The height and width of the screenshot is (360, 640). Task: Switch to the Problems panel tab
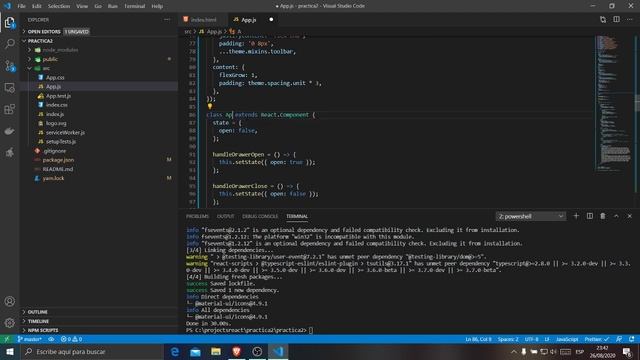point(197,216)
